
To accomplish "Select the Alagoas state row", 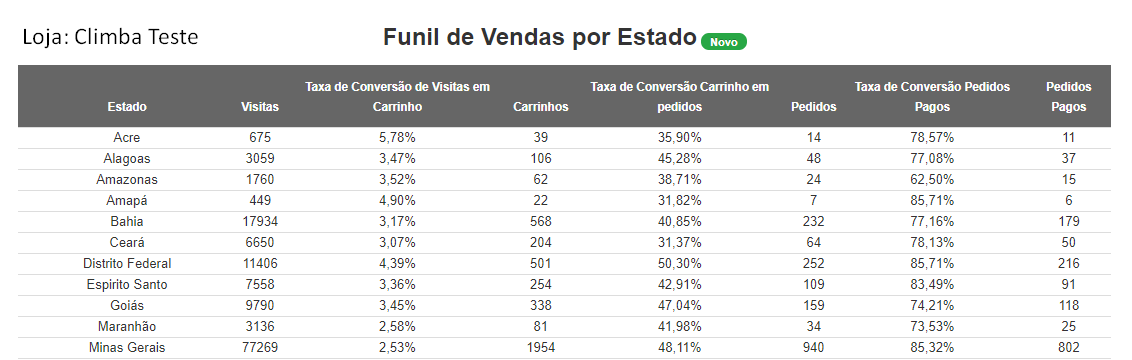I will tap(565, 159).
